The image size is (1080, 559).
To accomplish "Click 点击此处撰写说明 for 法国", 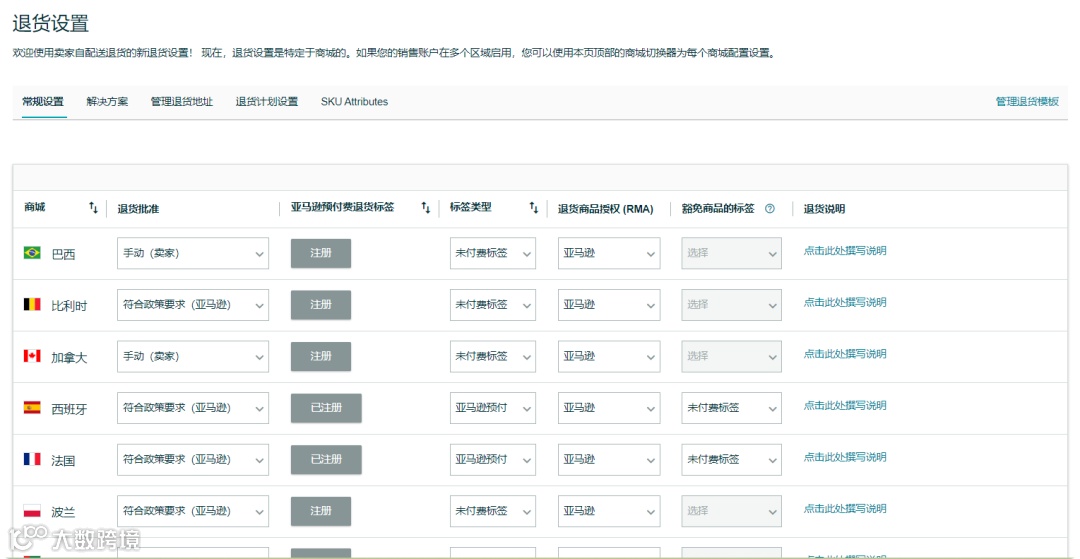I will click(845, 457).
